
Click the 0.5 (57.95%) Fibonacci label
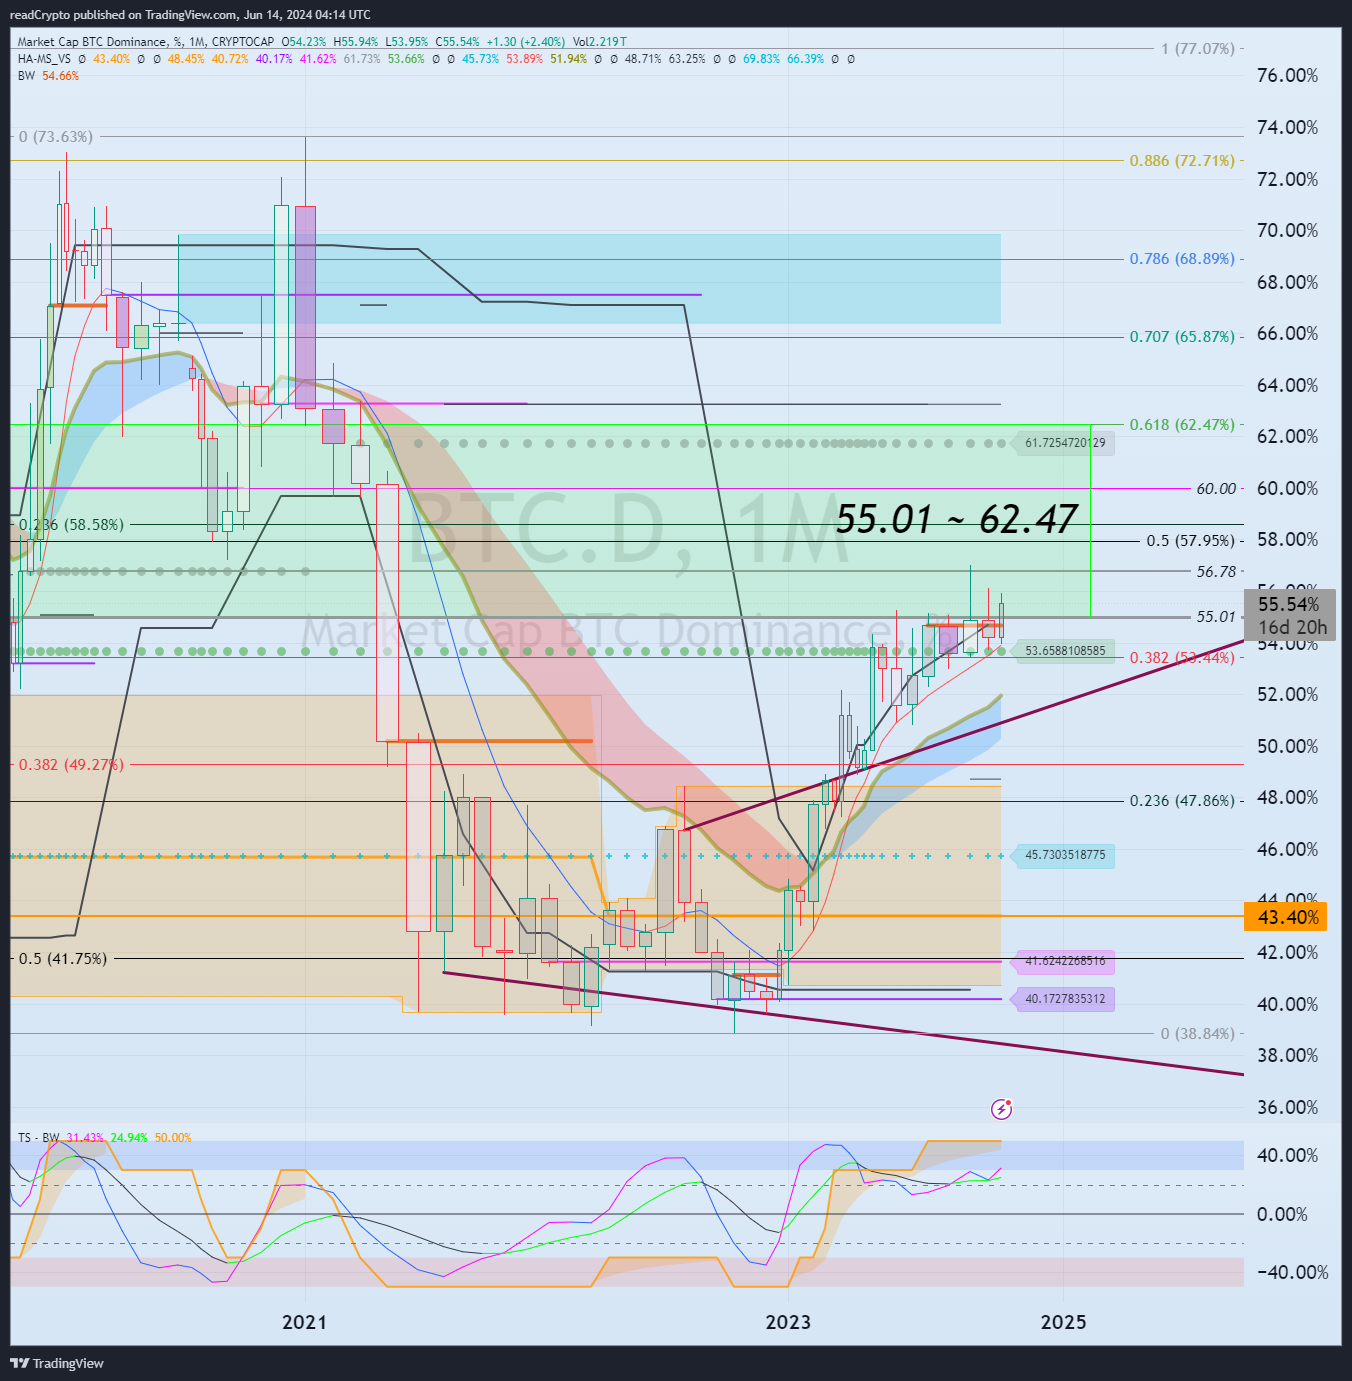coord(1191,541)
